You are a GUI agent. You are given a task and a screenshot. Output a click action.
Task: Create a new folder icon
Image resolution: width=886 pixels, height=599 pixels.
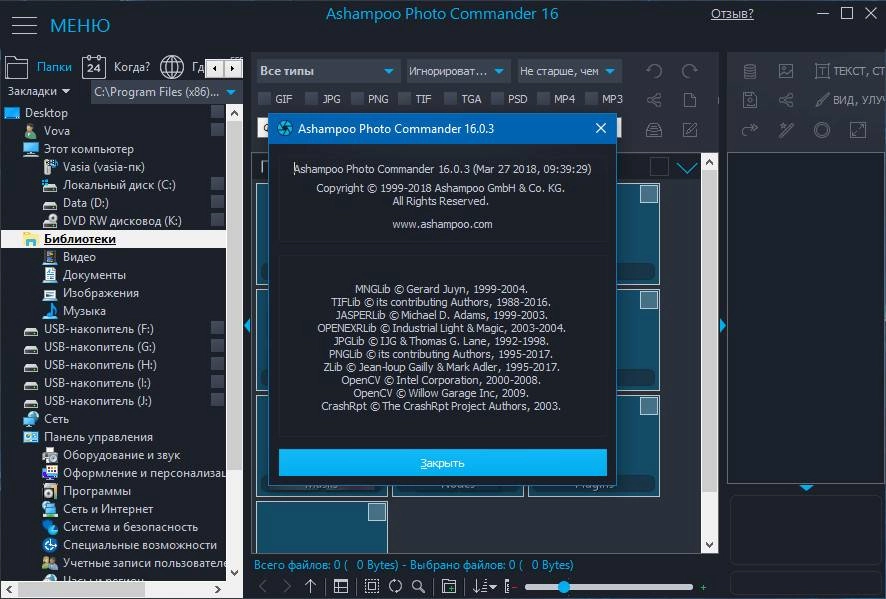[x=449, y=587]
